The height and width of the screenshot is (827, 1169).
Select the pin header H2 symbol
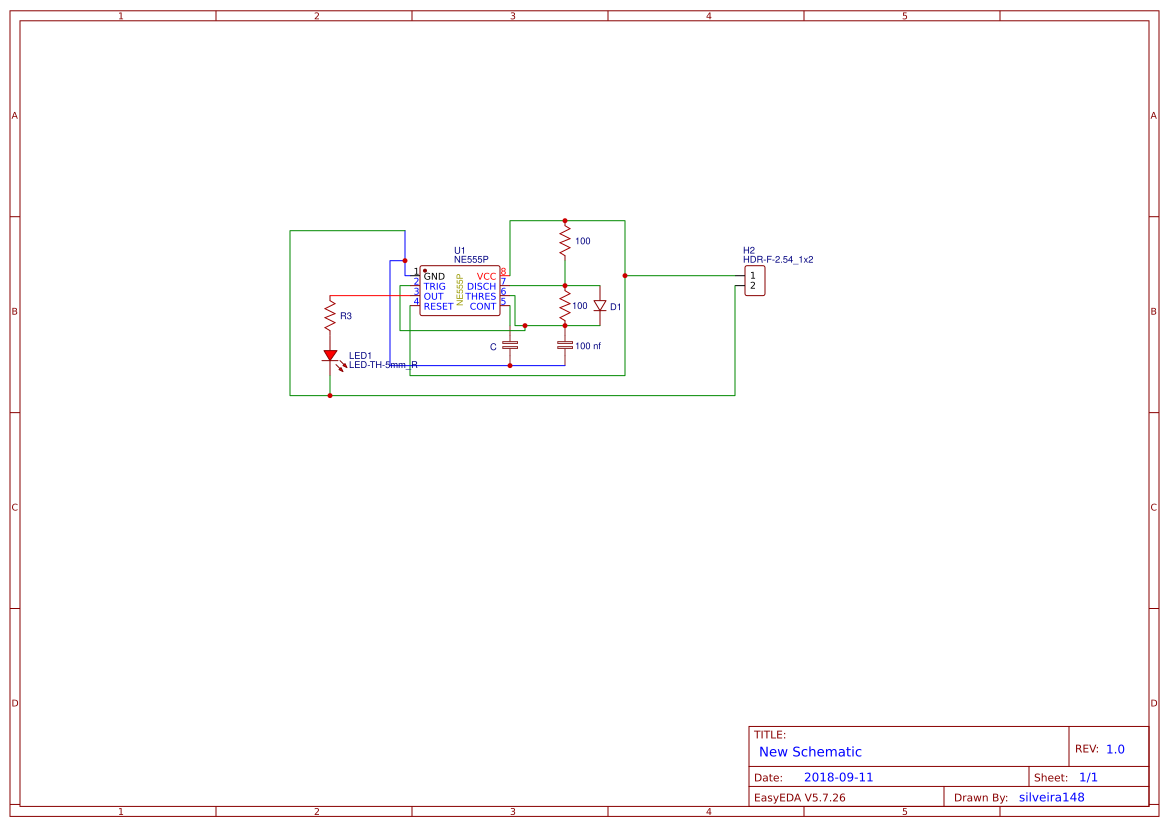(753, 281)
